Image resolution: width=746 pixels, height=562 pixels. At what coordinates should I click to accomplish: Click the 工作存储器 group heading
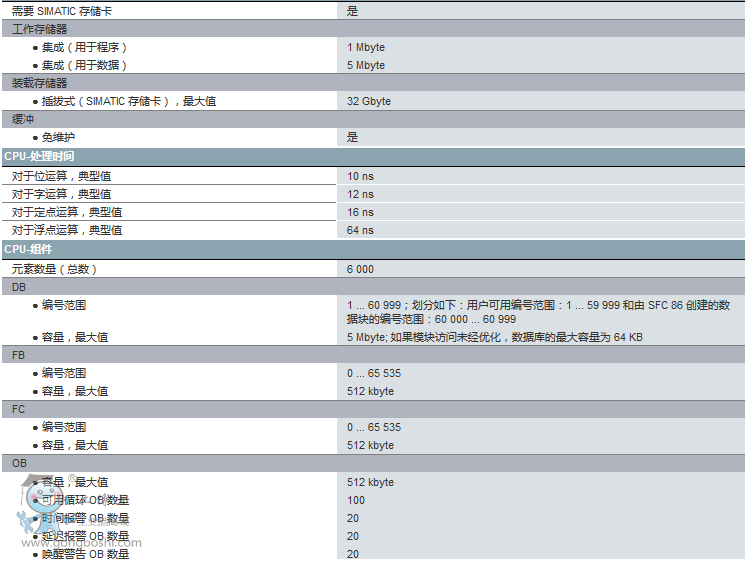click(x=39, y=29)
